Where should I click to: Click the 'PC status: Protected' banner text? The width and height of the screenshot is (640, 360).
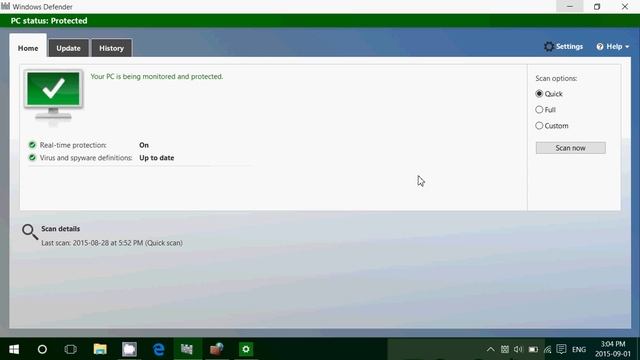(49, 21)
